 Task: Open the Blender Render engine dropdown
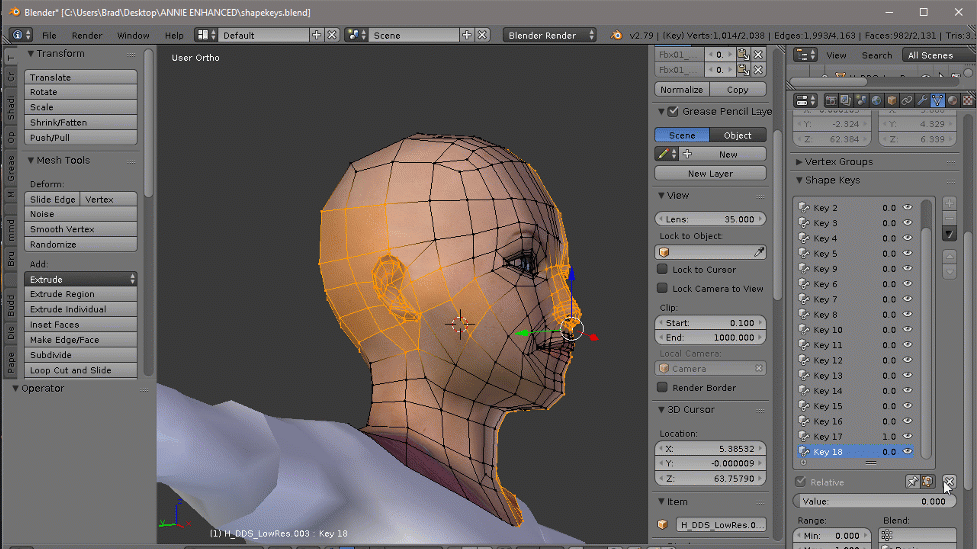click(550, 35)
